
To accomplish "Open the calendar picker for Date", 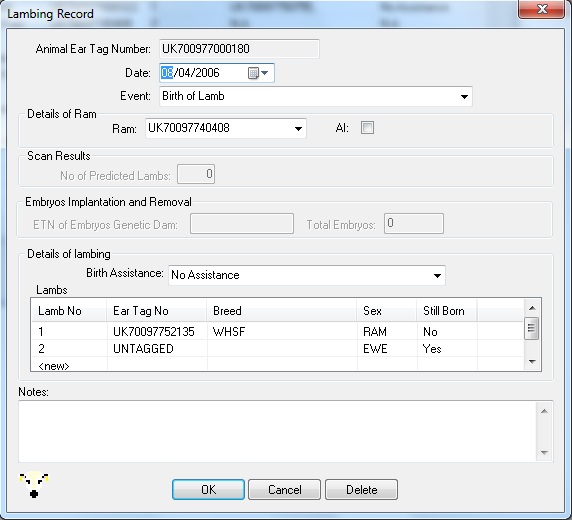I will (x=258, y=73).
